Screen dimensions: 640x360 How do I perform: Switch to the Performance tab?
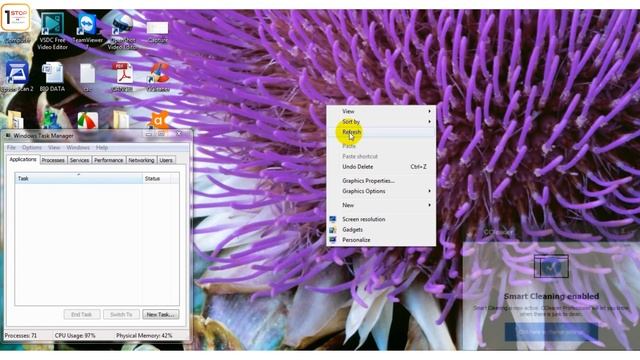(x=109, y=160)
